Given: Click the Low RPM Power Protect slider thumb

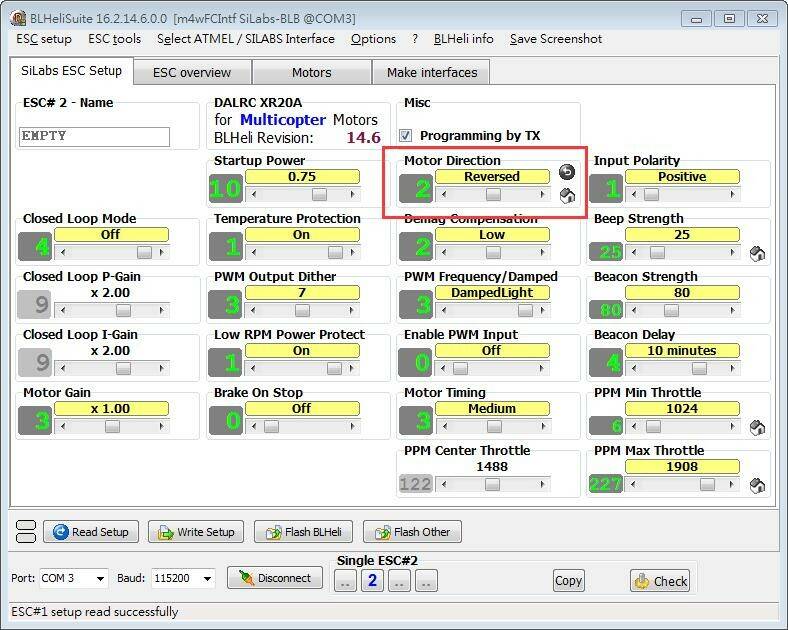Looking at the screenshot, I should 334,368.
